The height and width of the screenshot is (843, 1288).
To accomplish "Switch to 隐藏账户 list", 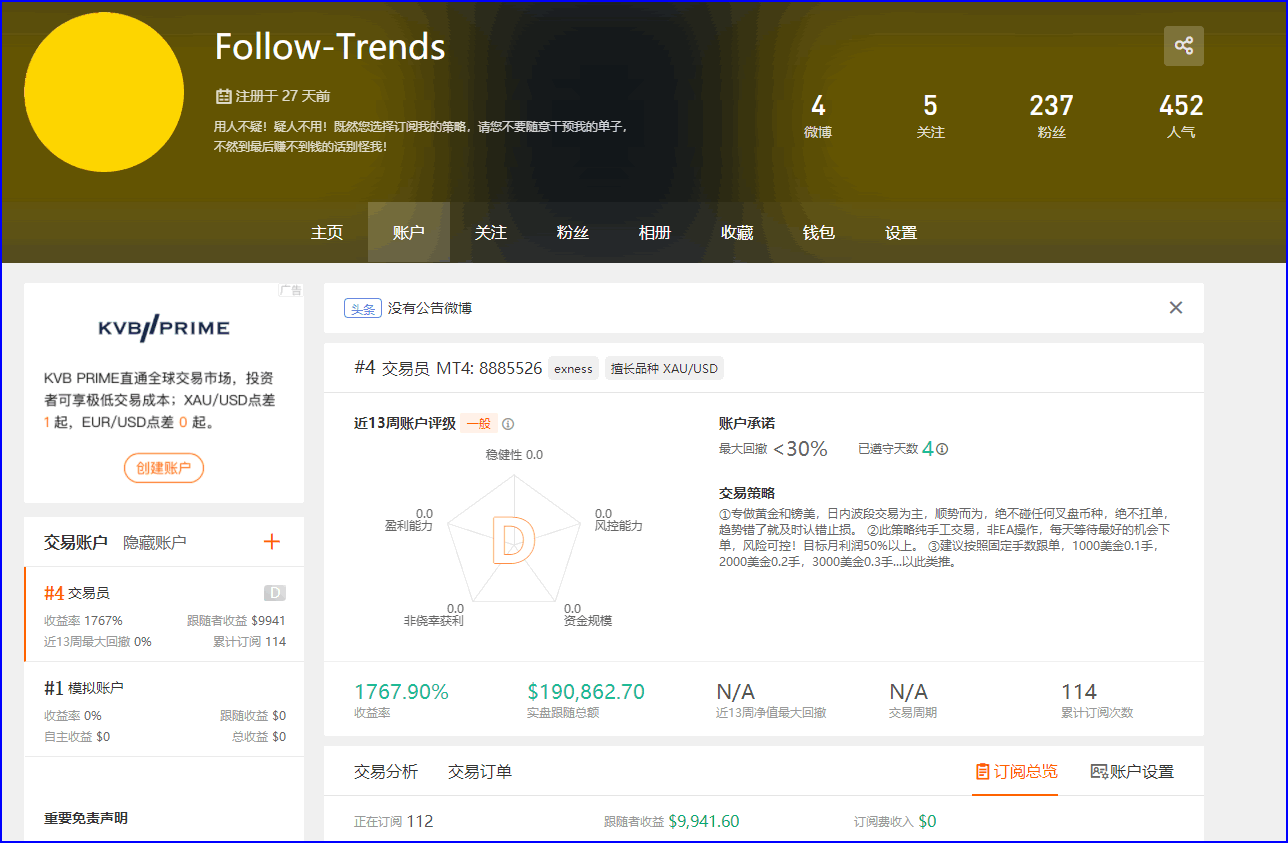I will click(x=155, y=542).
